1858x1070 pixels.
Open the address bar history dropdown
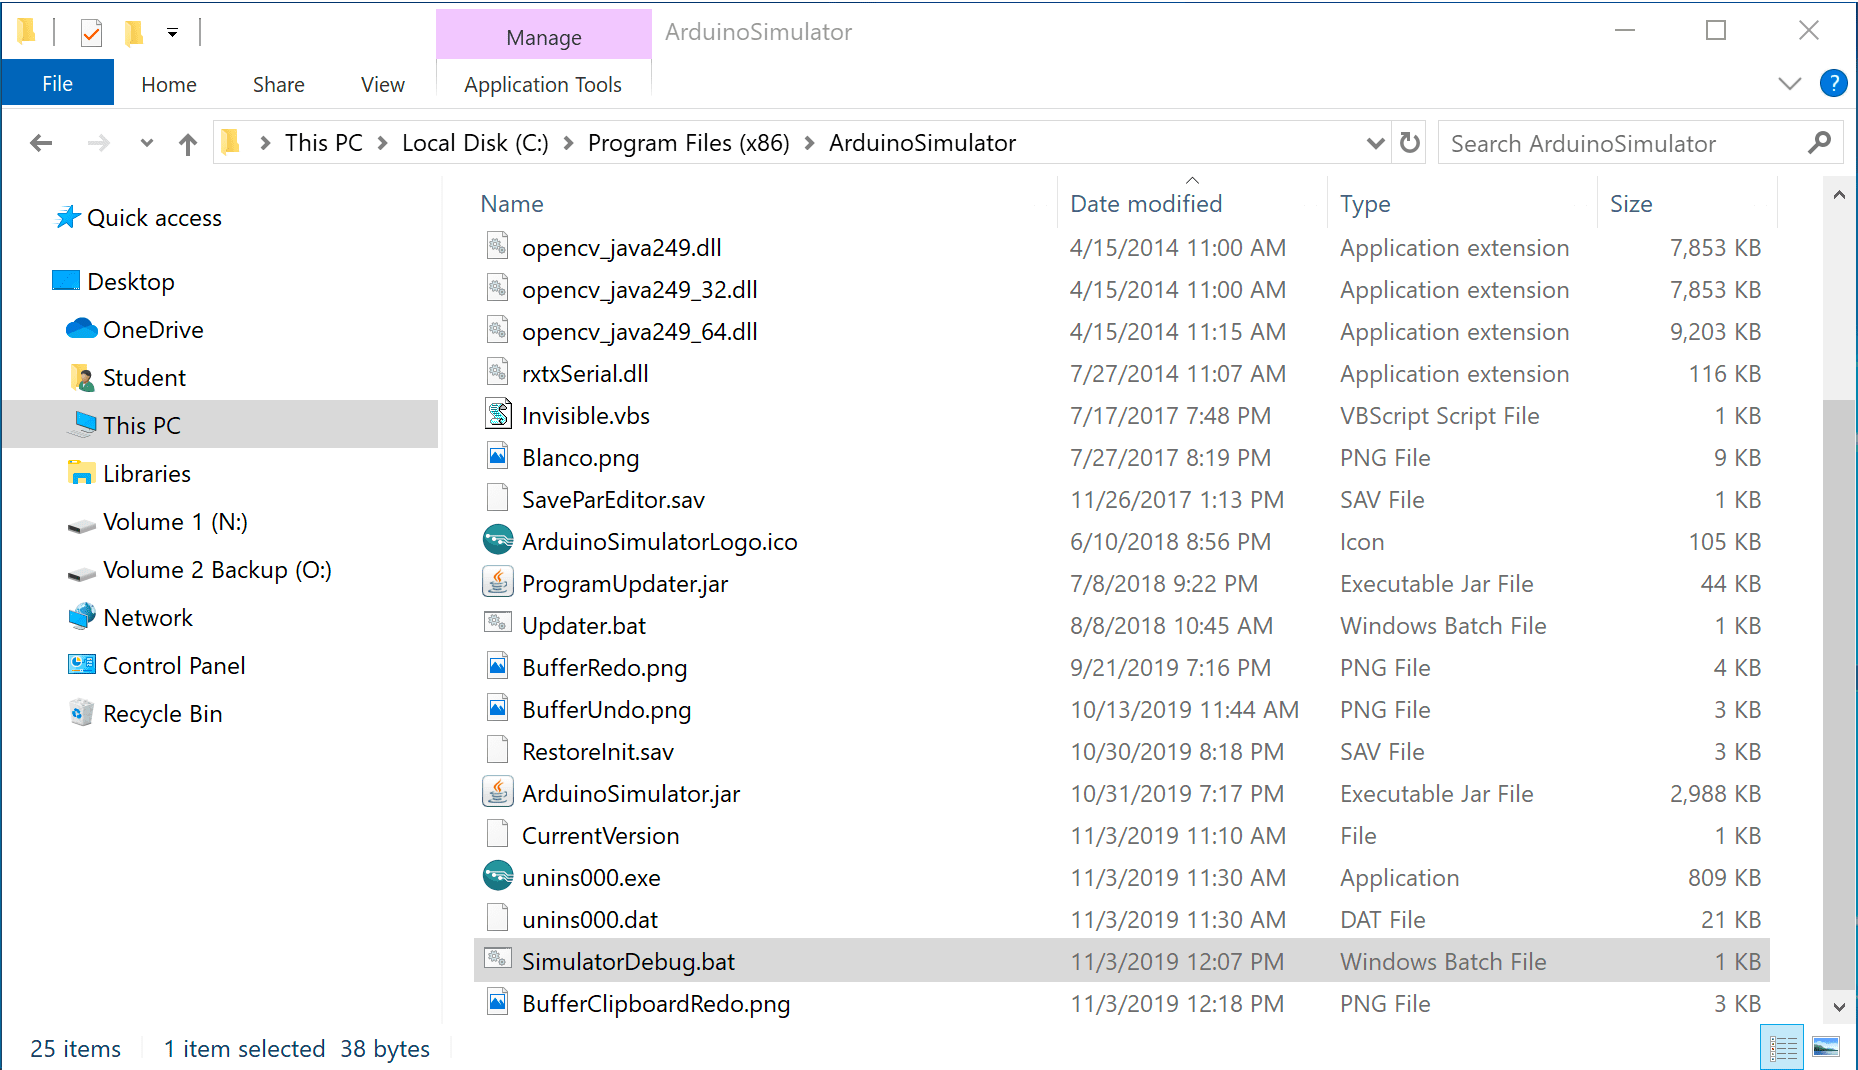[1375, 143]
